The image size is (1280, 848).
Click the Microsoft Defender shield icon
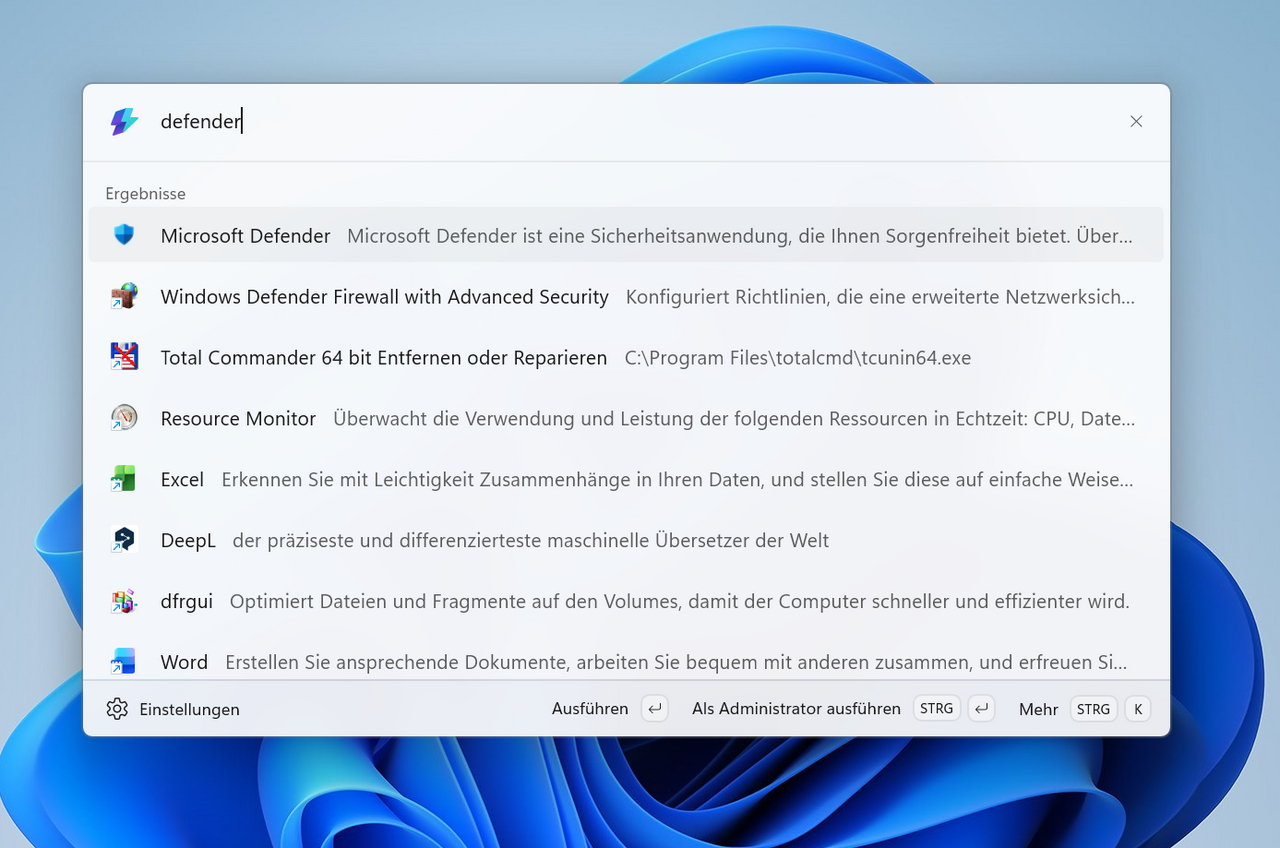(x=124, y=235)
